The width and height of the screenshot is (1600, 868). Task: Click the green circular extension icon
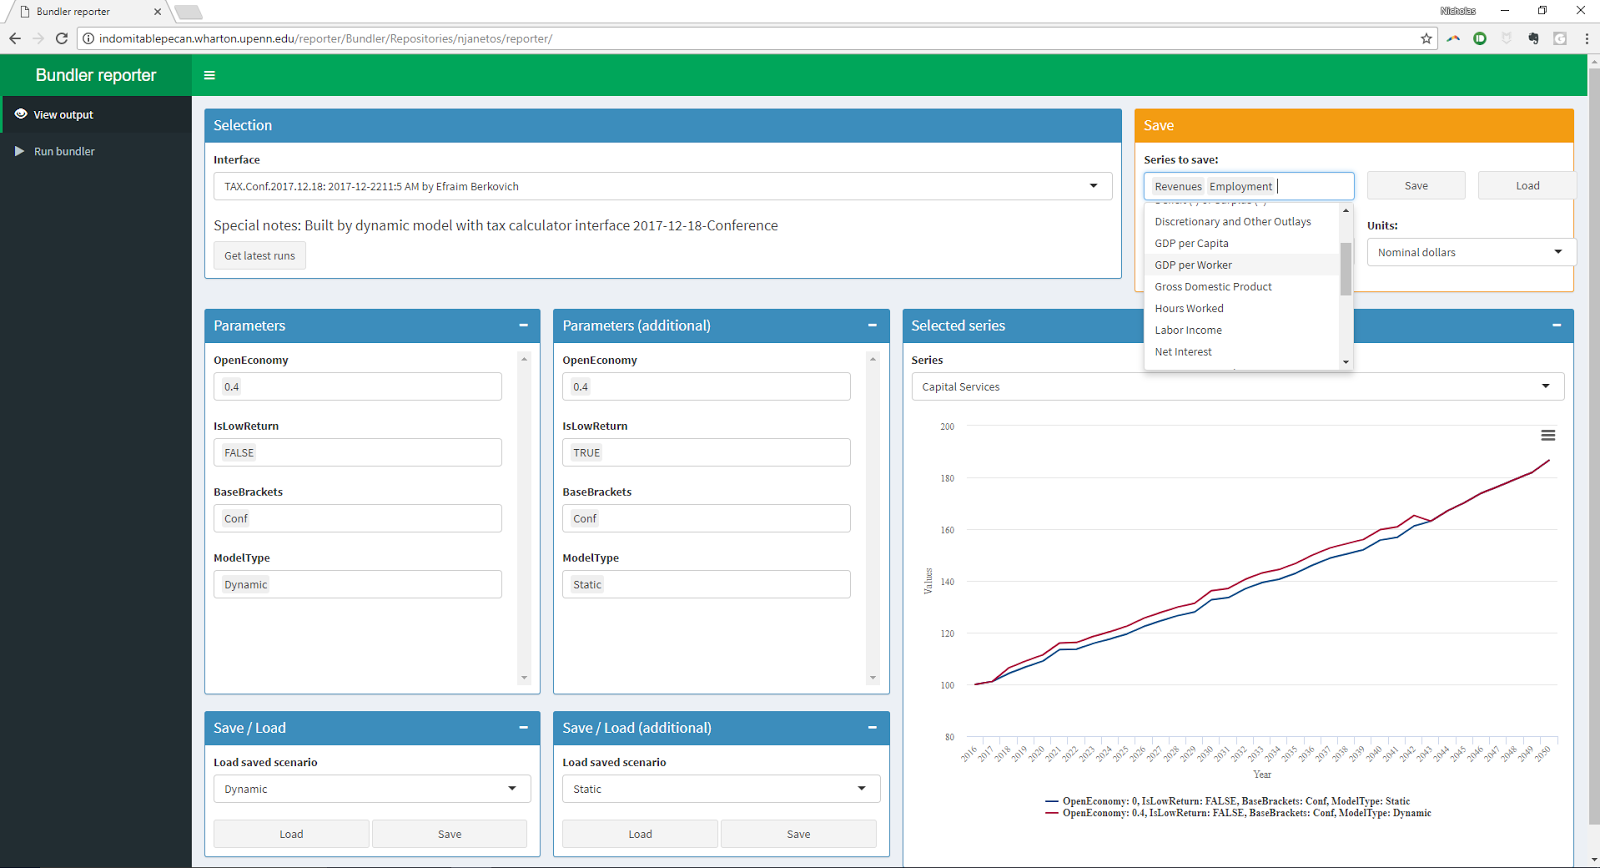(1480, 38)
